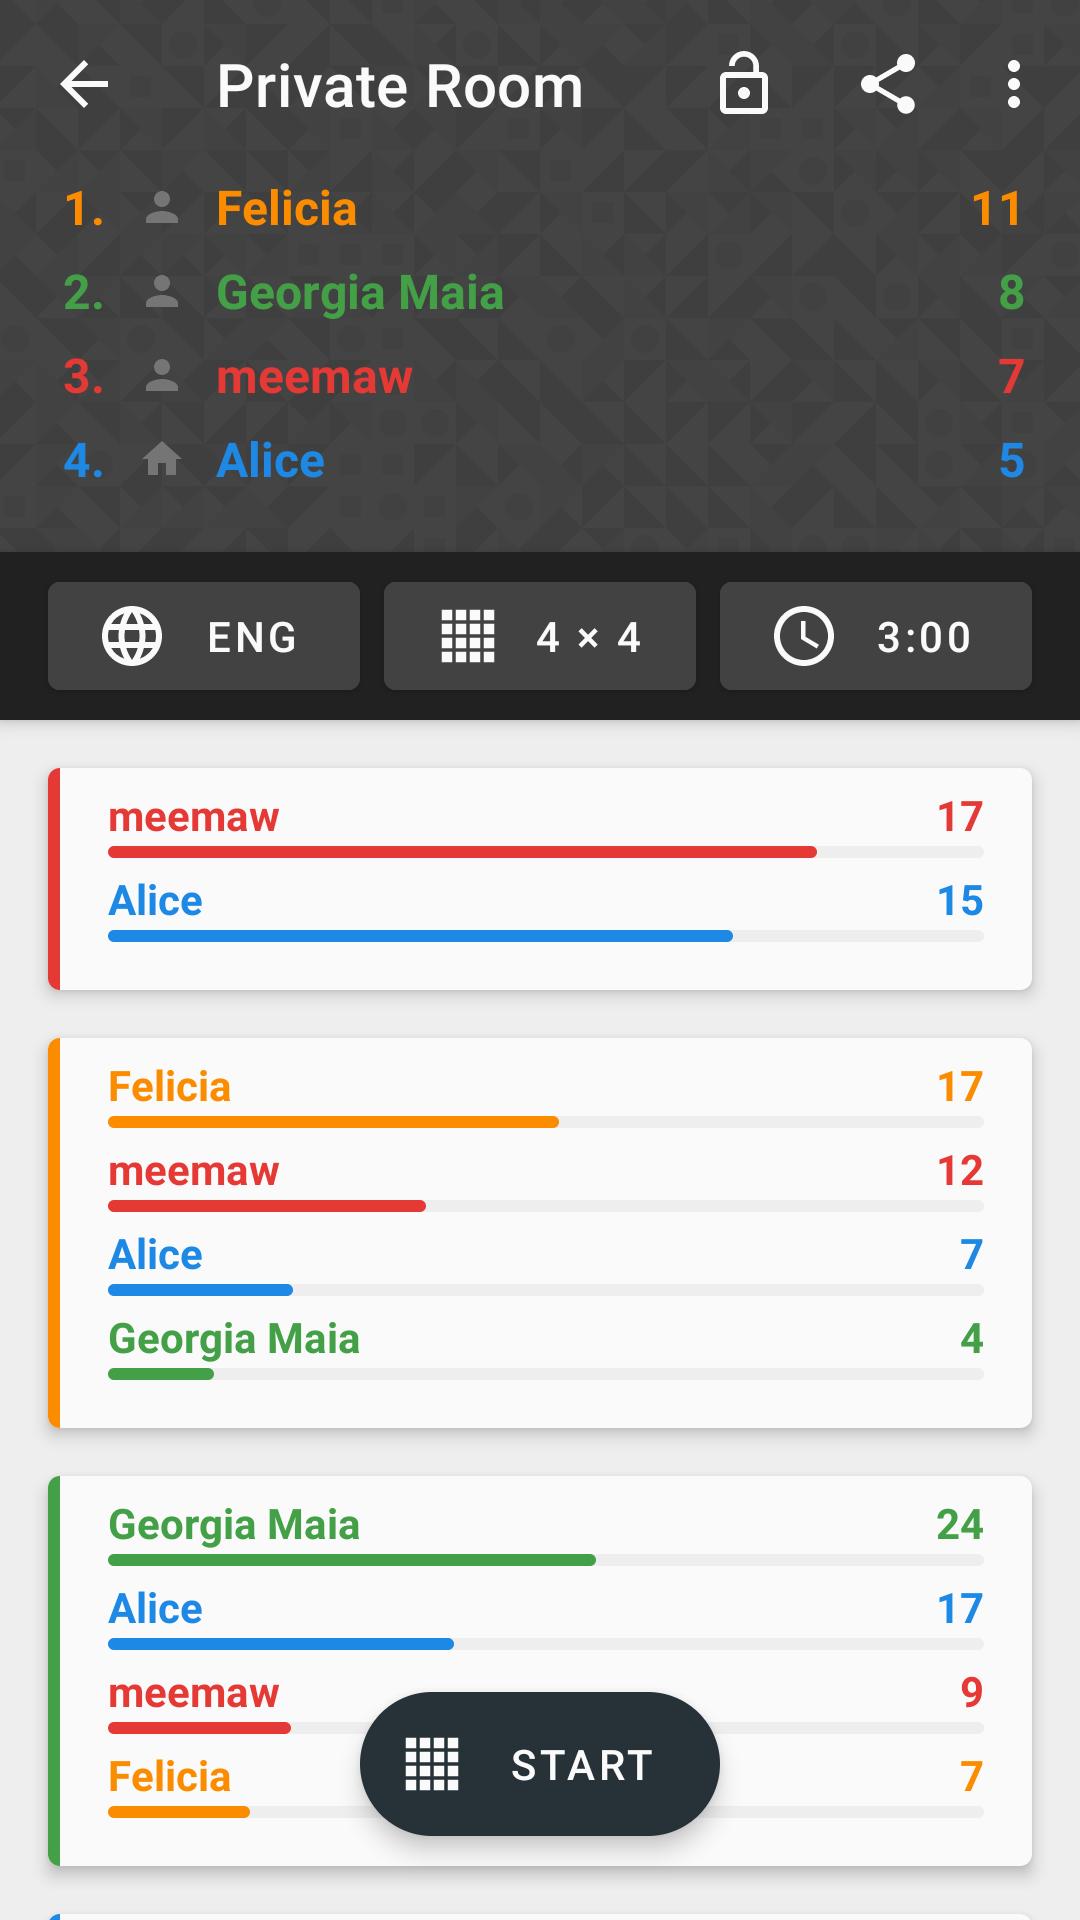Tap the grid icon beside 4 × 4
This screenshot has width=1080, height=1920.
click(468, 636)
